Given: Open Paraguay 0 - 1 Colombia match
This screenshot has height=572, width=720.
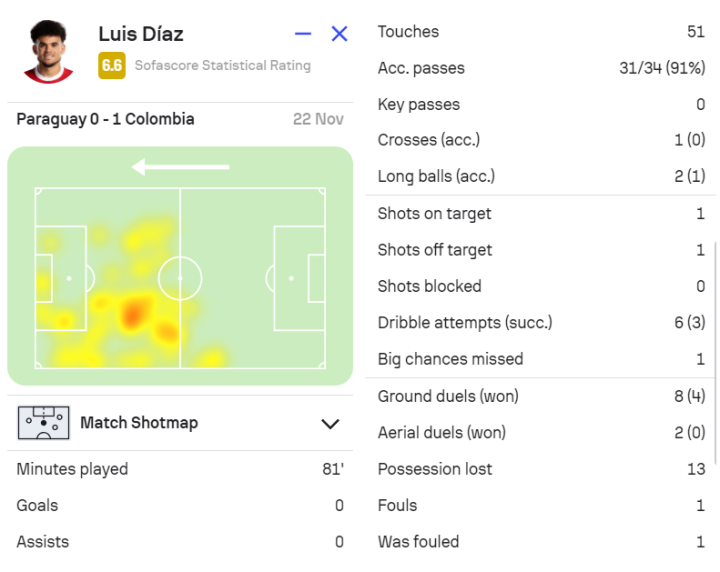Looking at the screenshot, I should (106, 119).
